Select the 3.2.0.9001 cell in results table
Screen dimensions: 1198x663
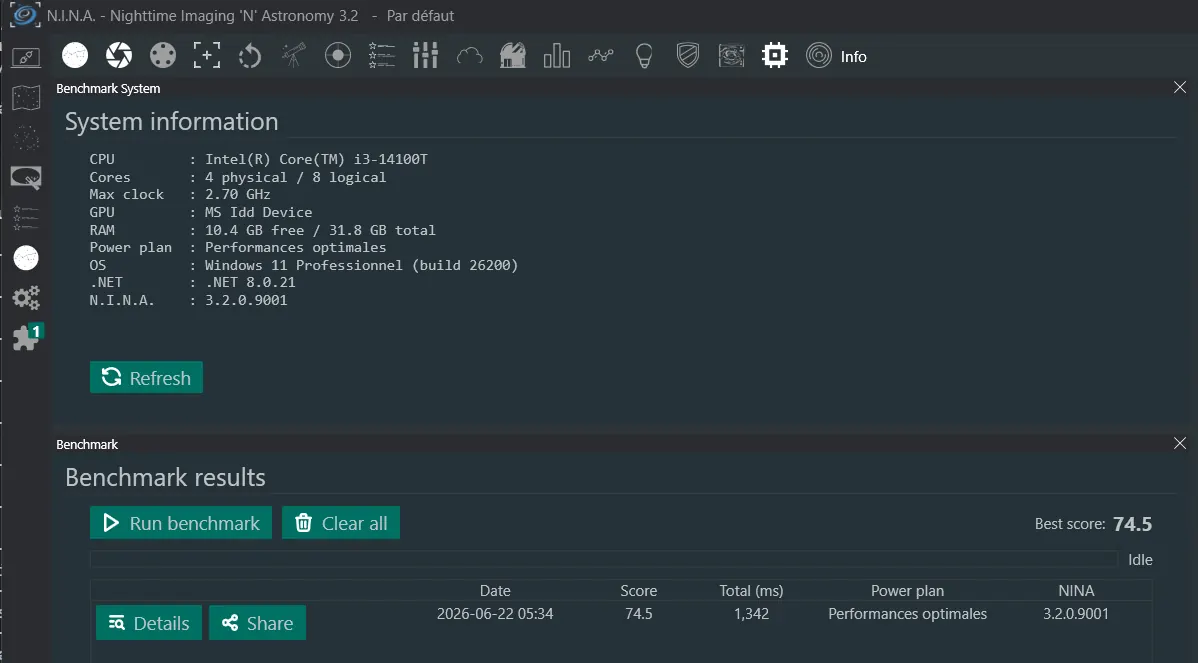(x=1076, y=613)
